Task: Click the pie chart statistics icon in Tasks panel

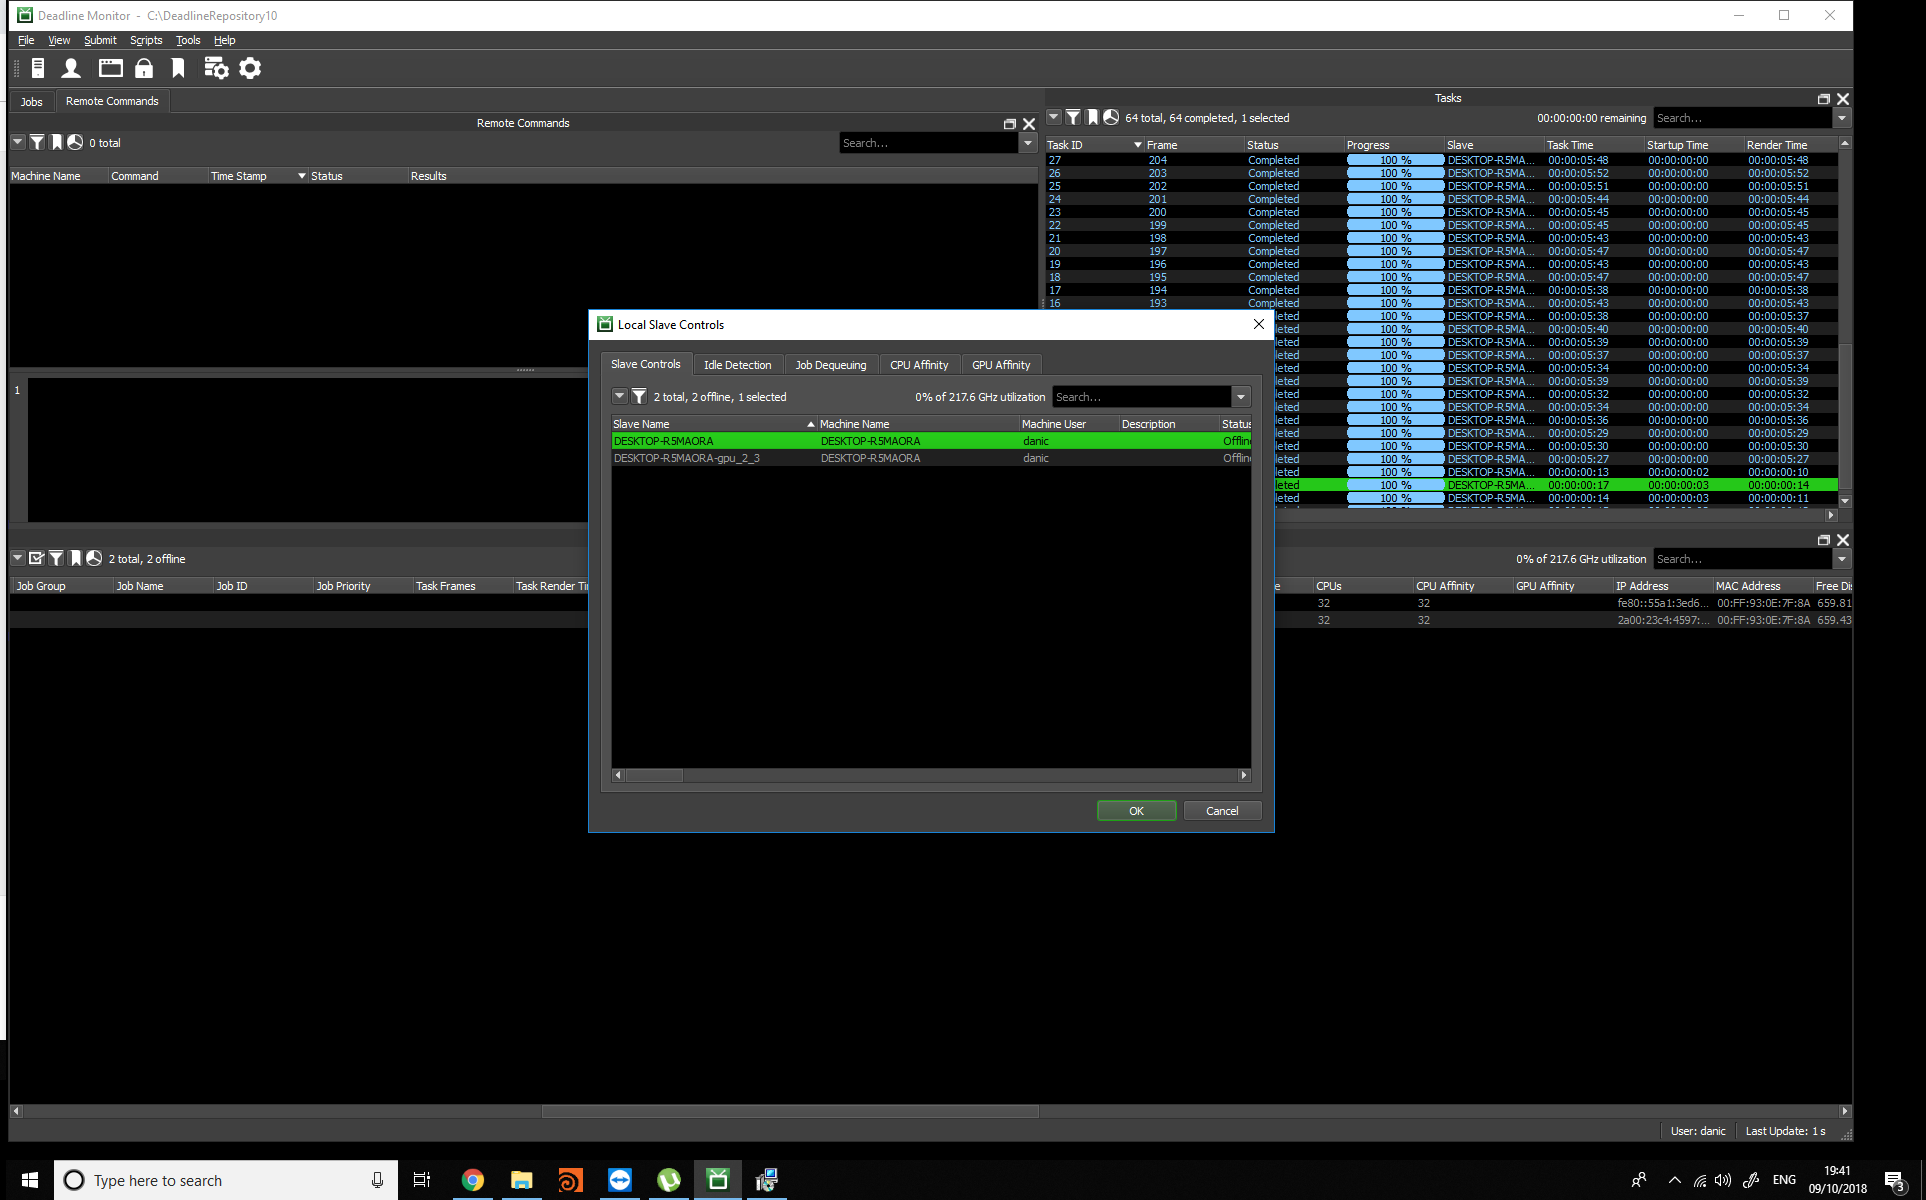Action: [1111, 117]
